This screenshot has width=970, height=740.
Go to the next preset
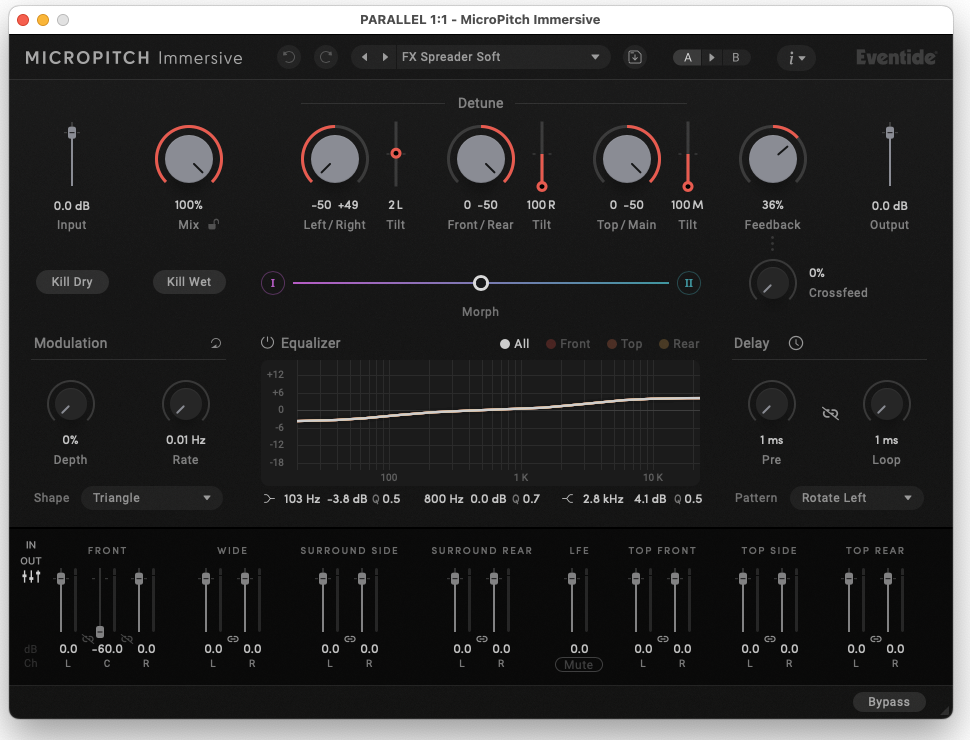[385, 57]
